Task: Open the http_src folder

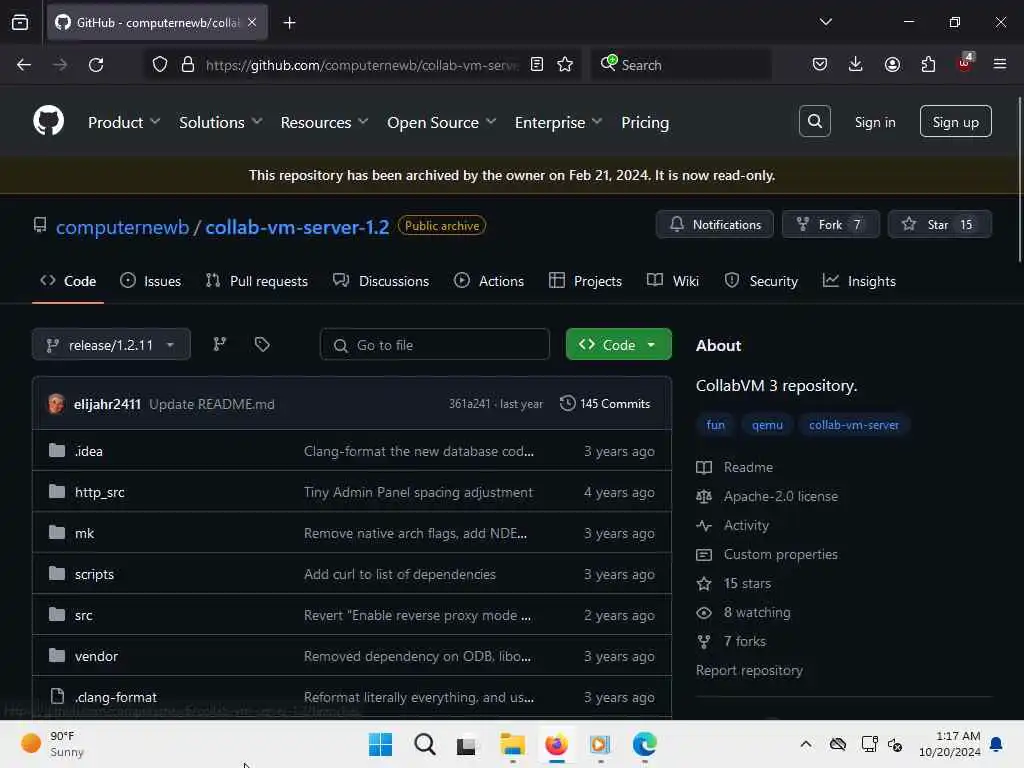Action: click(99, 492)
